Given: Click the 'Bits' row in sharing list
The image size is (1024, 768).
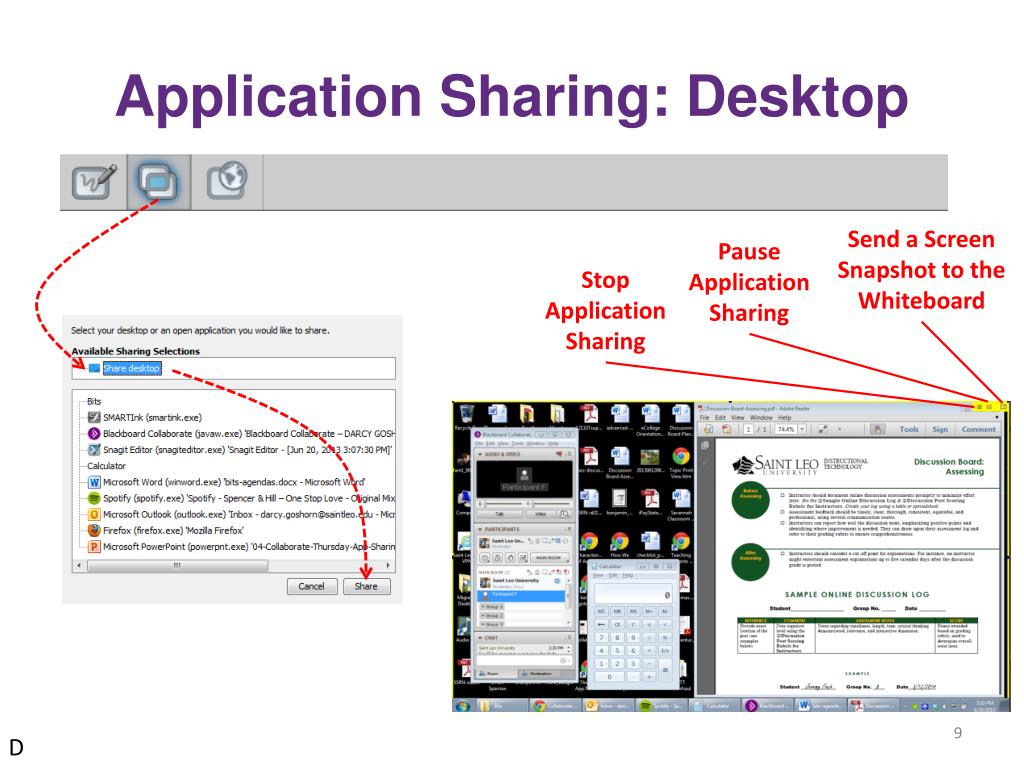Looking at the screenshot, I should (x=94, y=401).
